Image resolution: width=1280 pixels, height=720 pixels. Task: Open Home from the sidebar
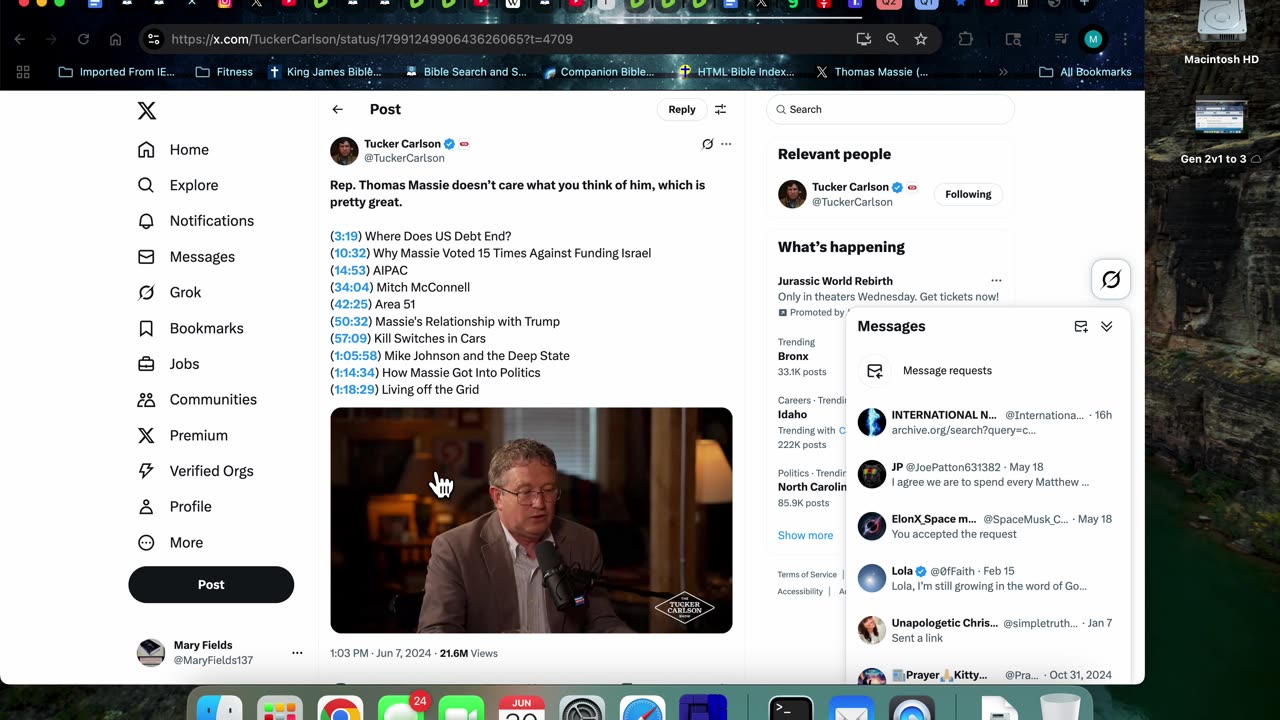(x=174, y=150)
